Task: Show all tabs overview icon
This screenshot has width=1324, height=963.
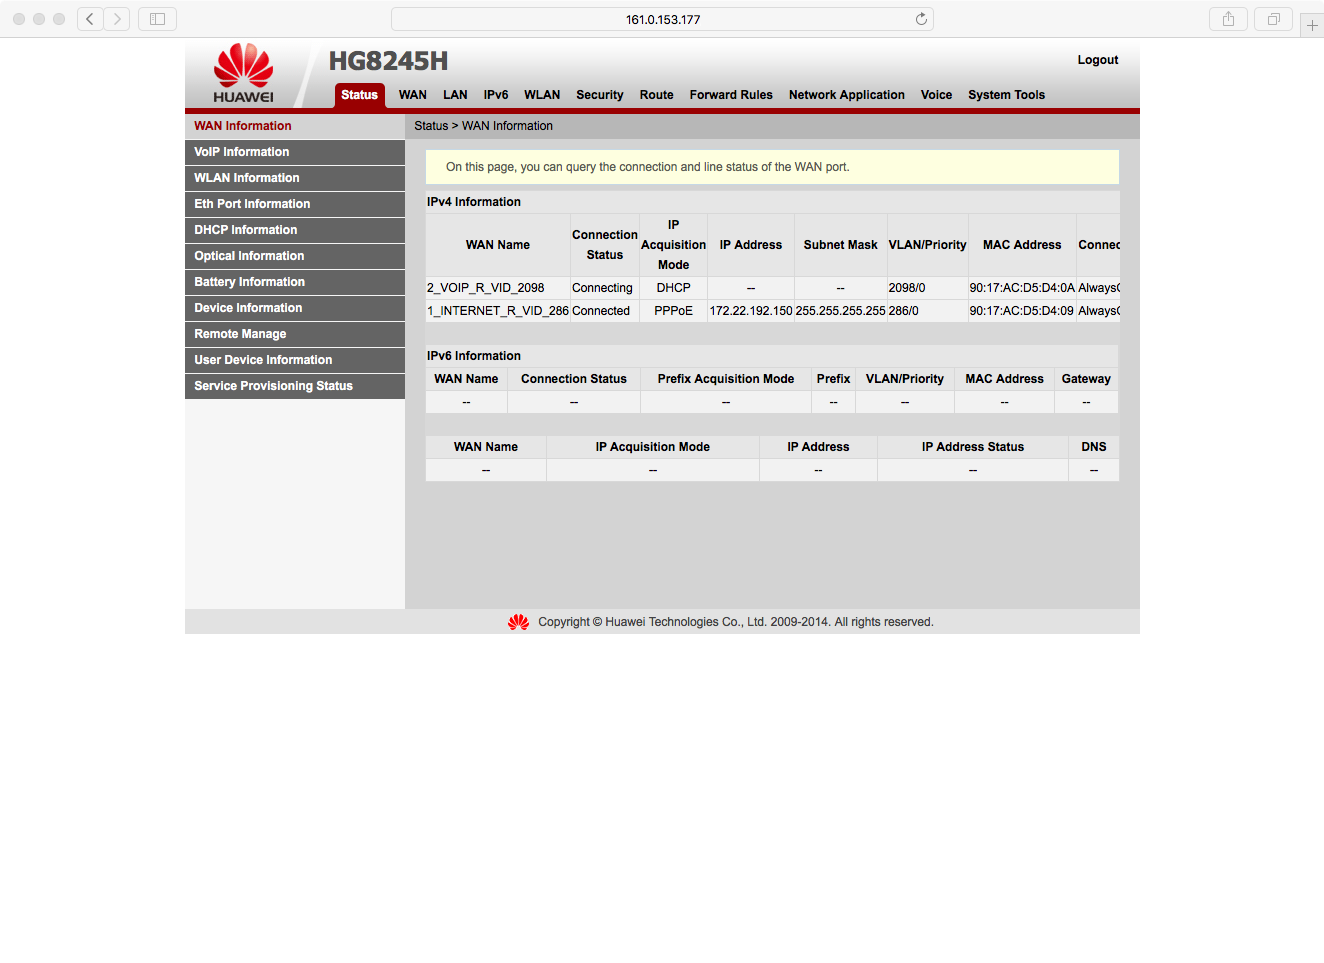Action: pos(1273,19)
